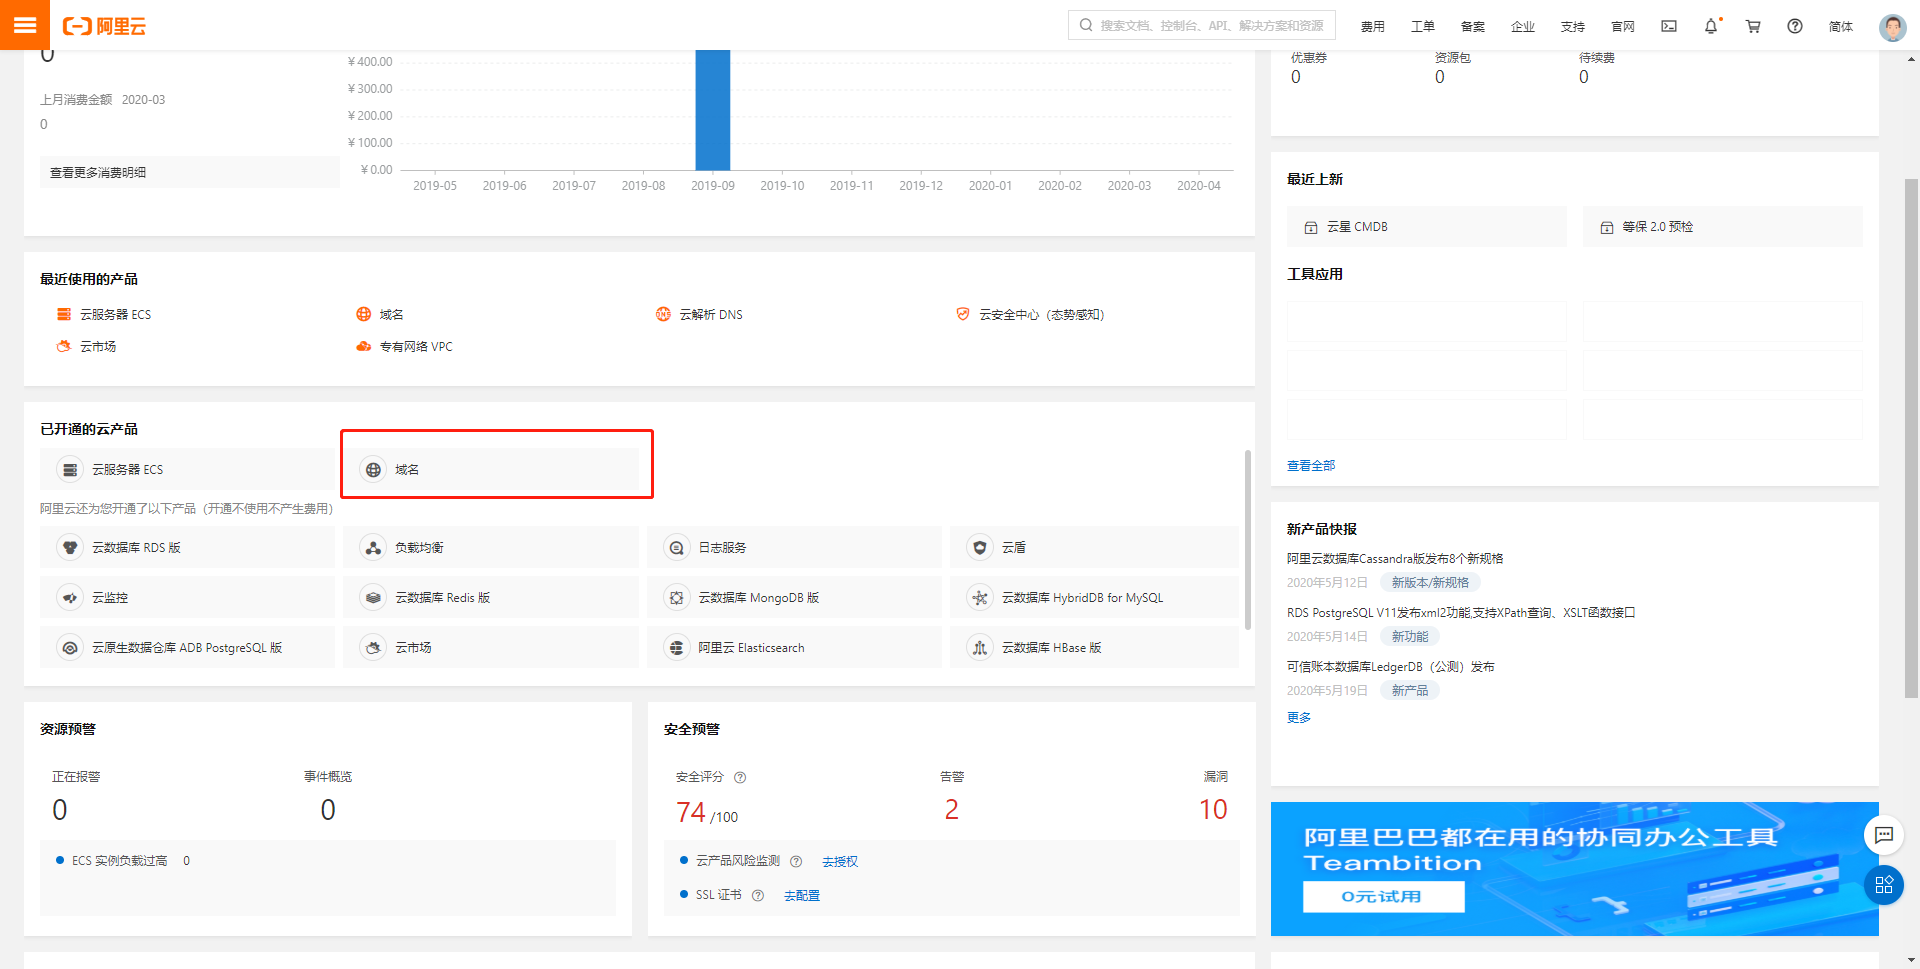
Task: Open 云服务器 ECS in recently used products
Action: pyautogui.click(x=104, y=314)
